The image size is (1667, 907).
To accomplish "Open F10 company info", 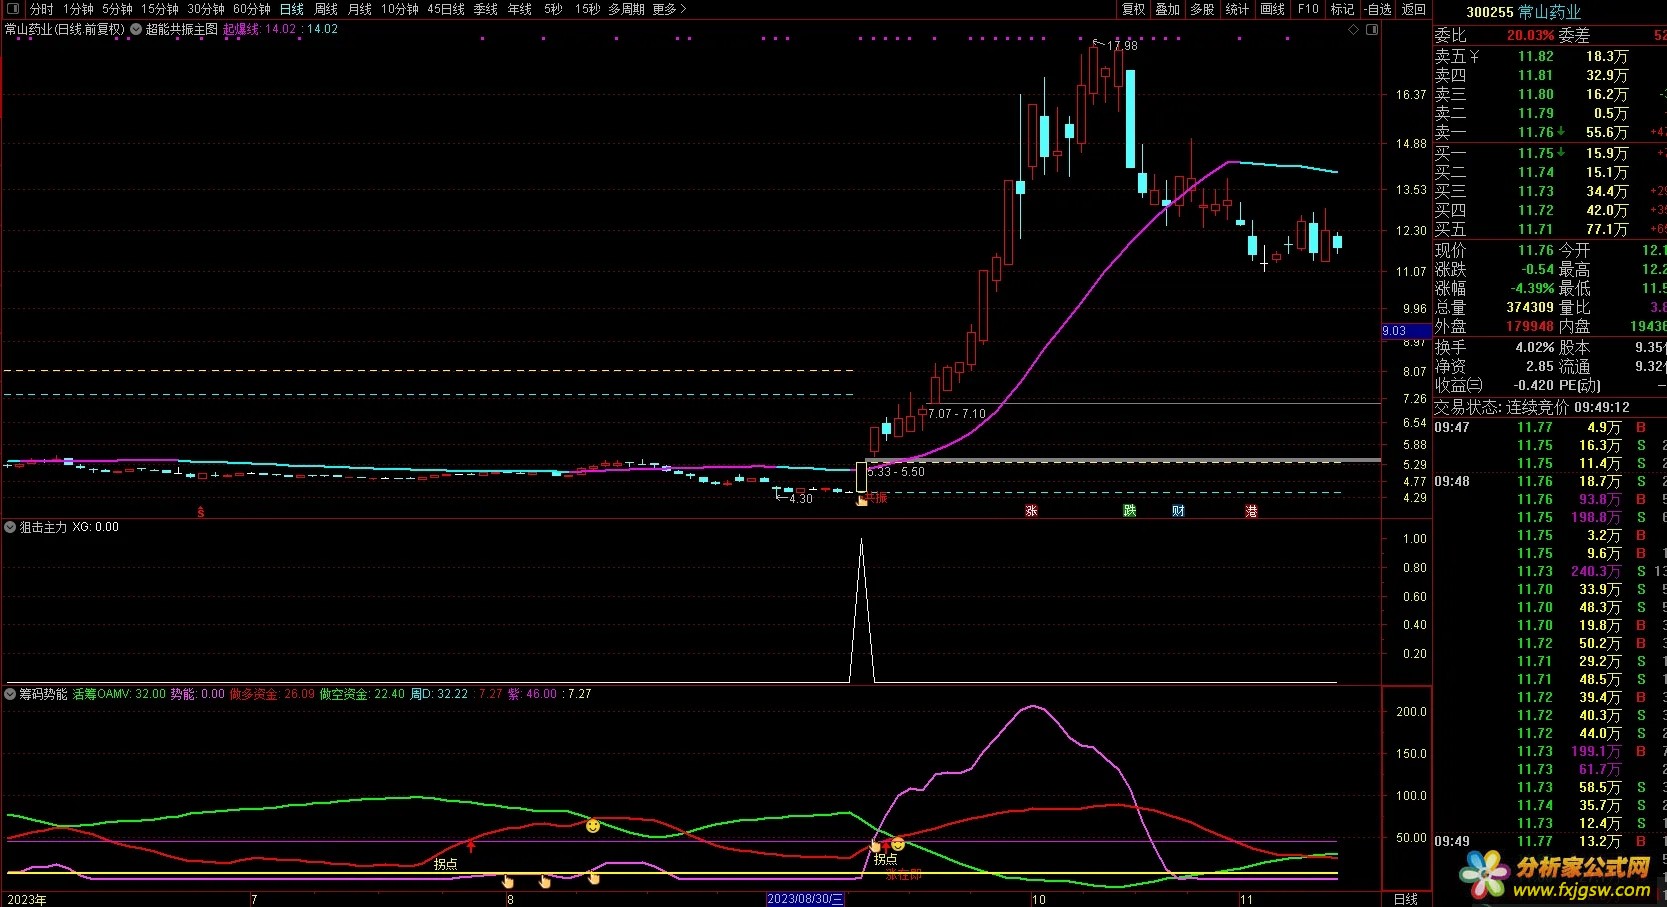I will pos(1308,9).
